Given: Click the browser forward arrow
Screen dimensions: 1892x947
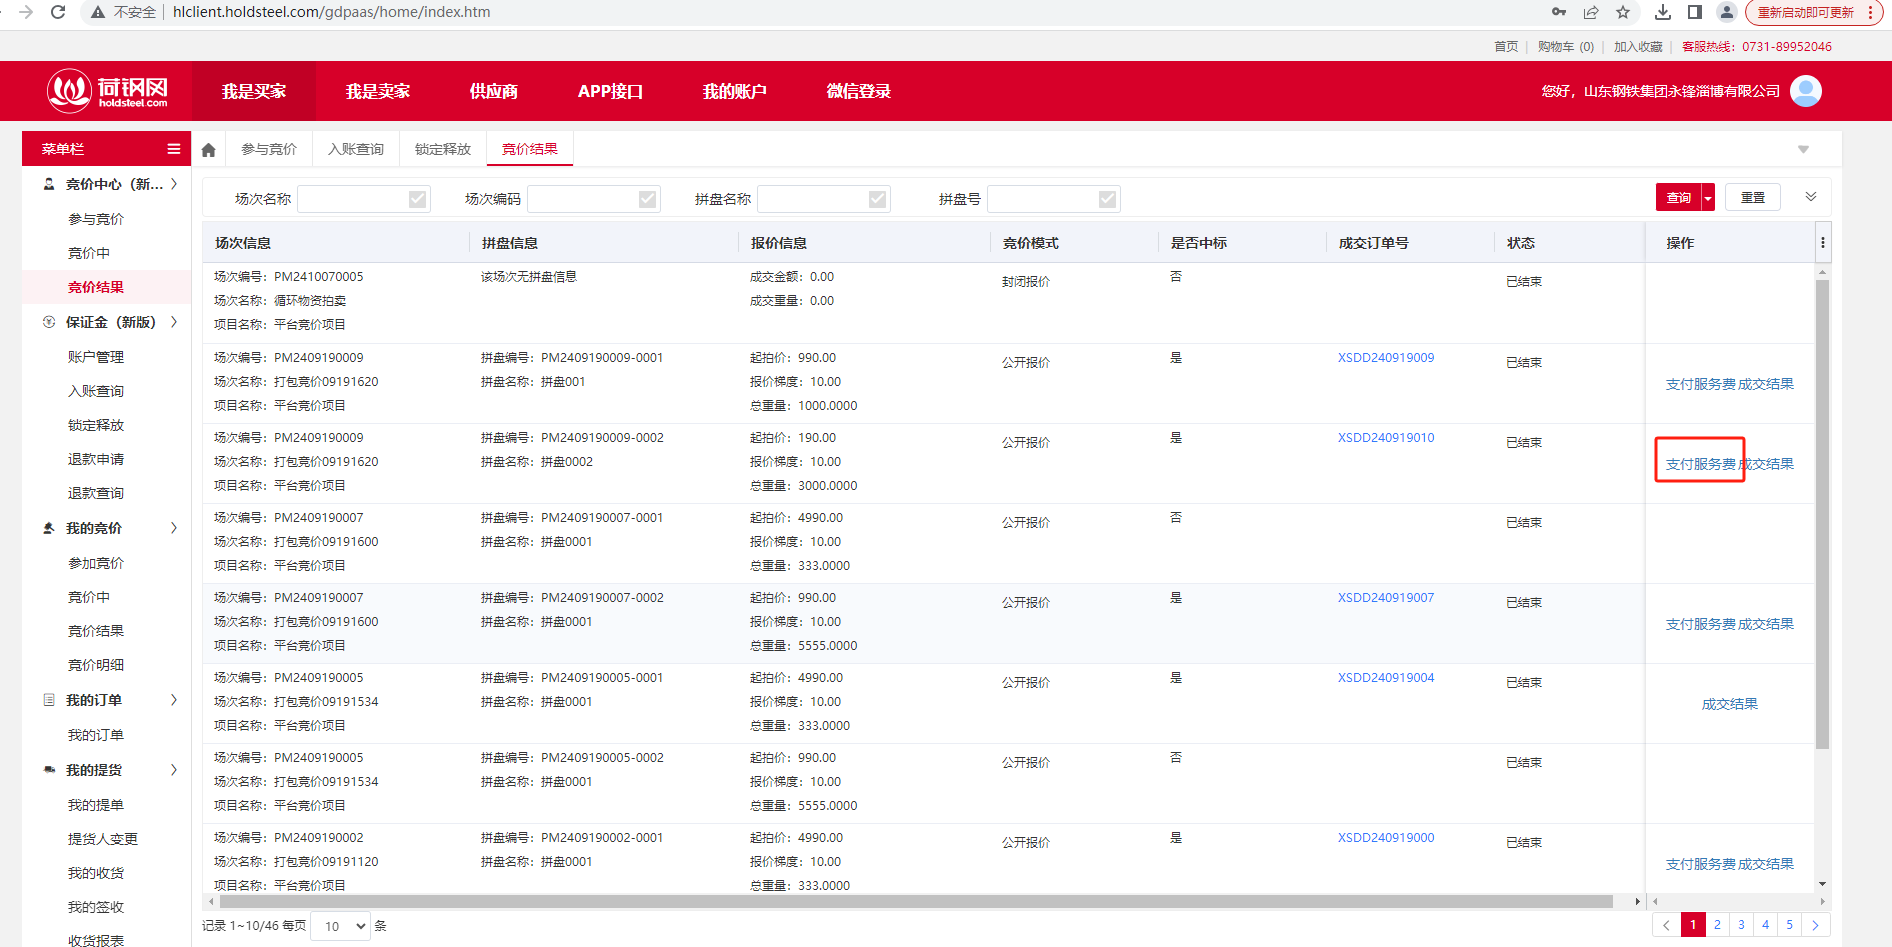Looking at the screenshot, I should pyautogui.click(x=26, y=12).
